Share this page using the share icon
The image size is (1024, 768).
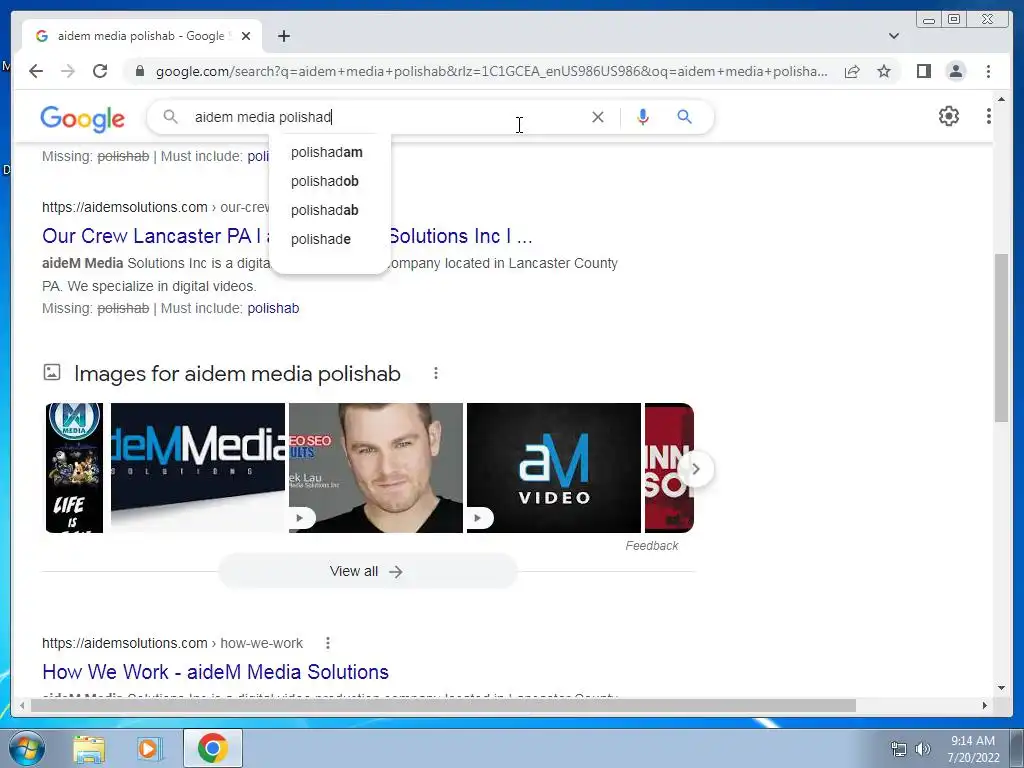coord(852,71)
